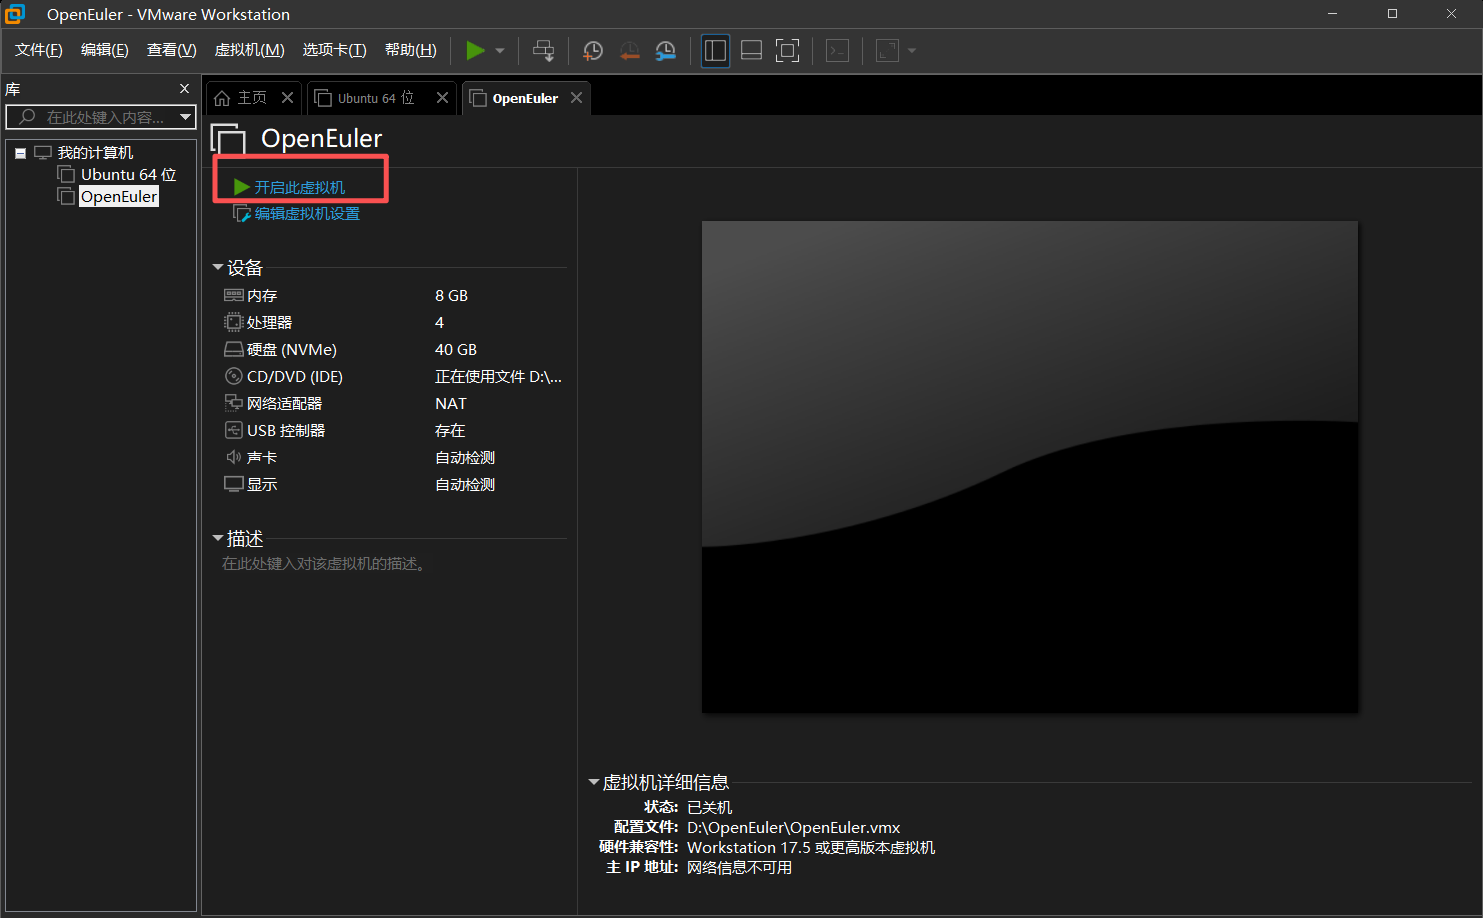
Task: Click the virtual machine preview thumbnail
Action: coord(1030,467)
